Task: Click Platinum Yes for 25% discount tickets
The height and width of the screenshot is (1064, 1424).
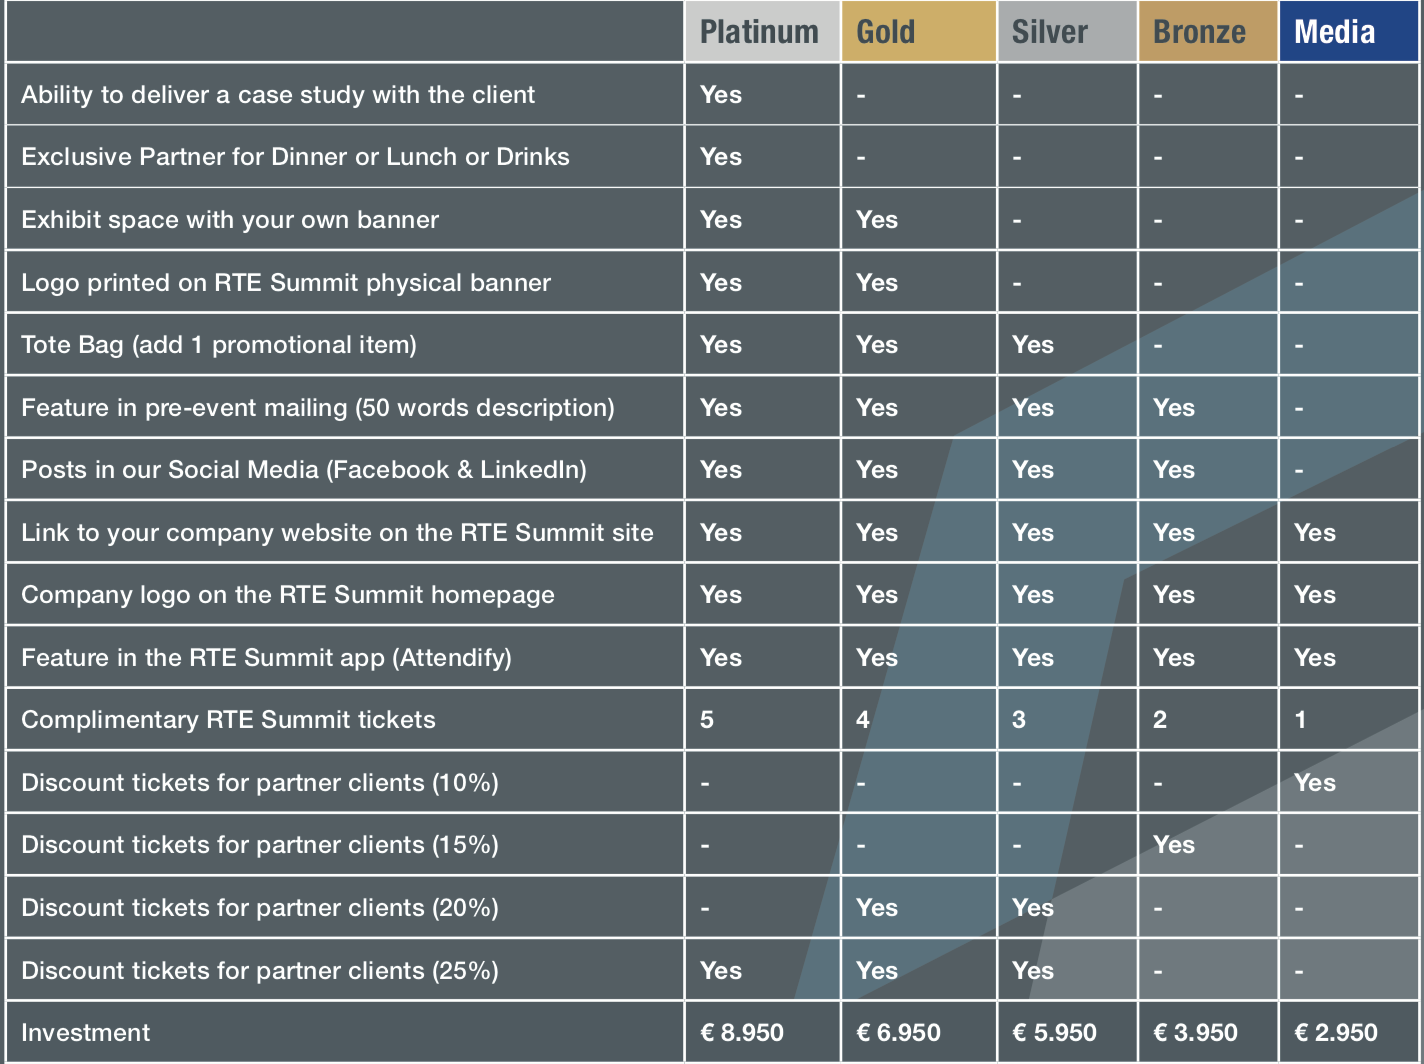Action: (x=721, y=971)
